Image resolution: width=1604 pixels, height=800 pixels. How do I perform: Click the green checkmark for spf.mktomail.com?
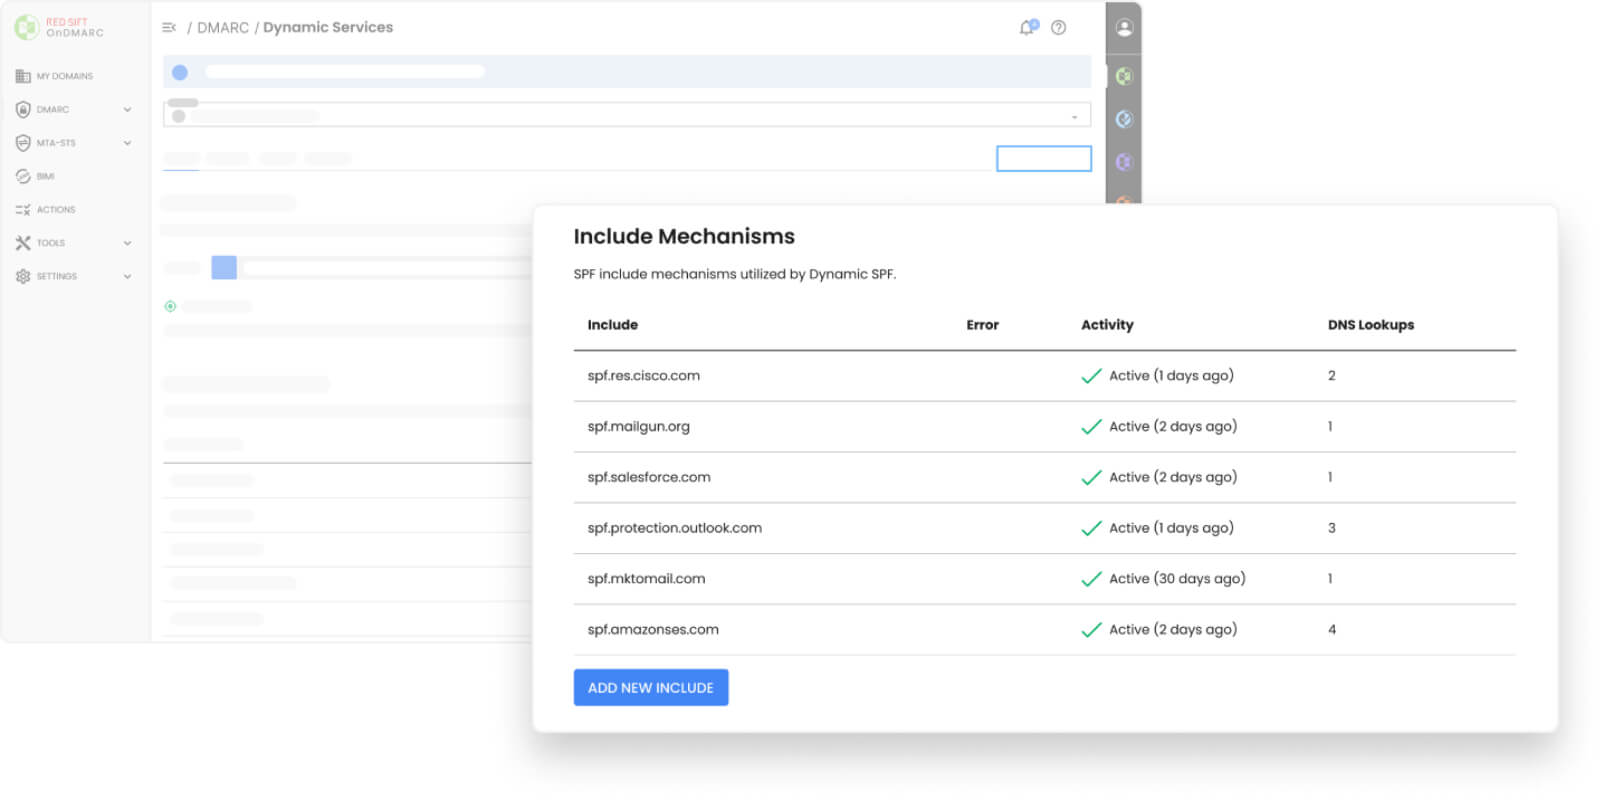[1091, 579]
